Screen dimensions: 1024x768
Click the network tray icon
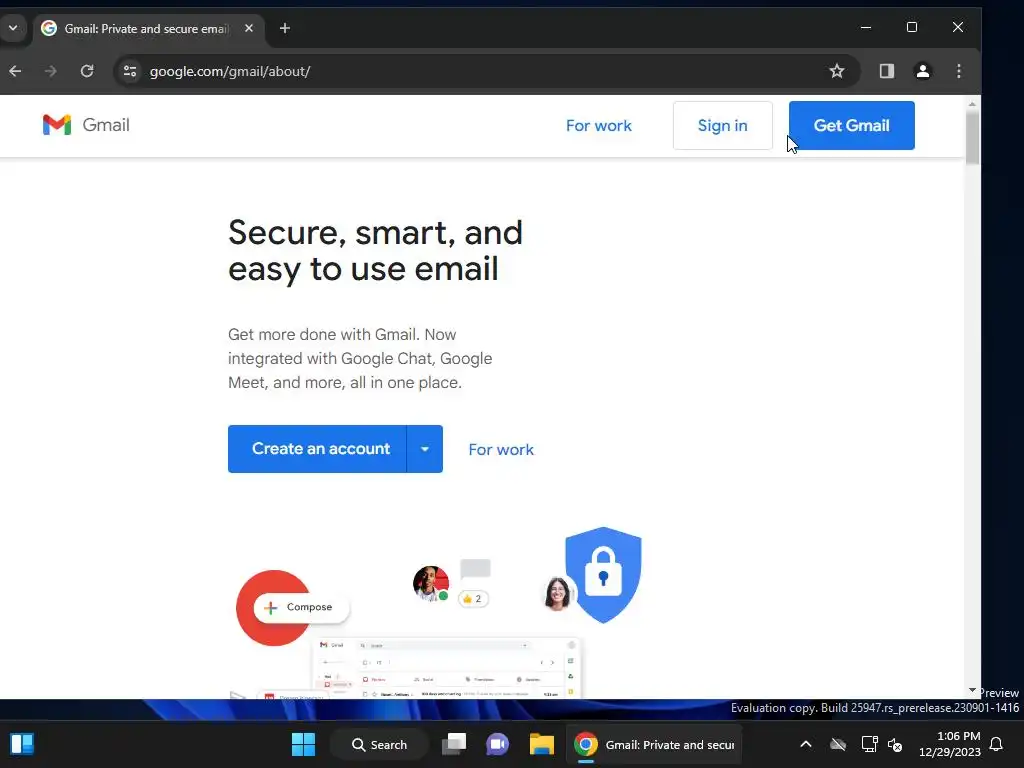[869, 744]
